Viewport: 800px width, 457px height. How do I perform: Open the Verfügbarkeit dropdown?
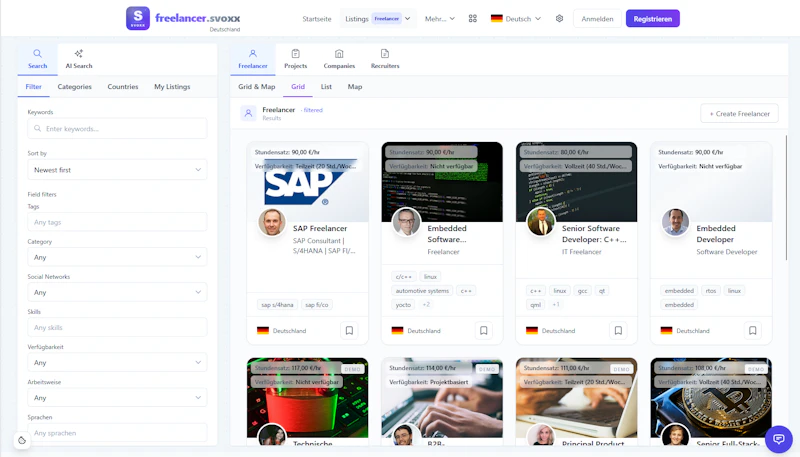click(x=117, y=363)
